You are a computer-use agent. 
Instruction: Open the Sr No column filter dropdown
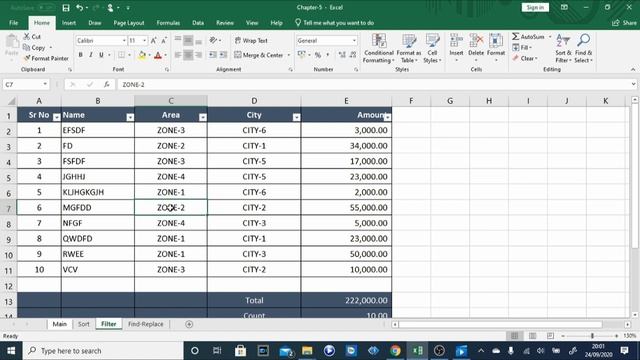click(57, 118)
